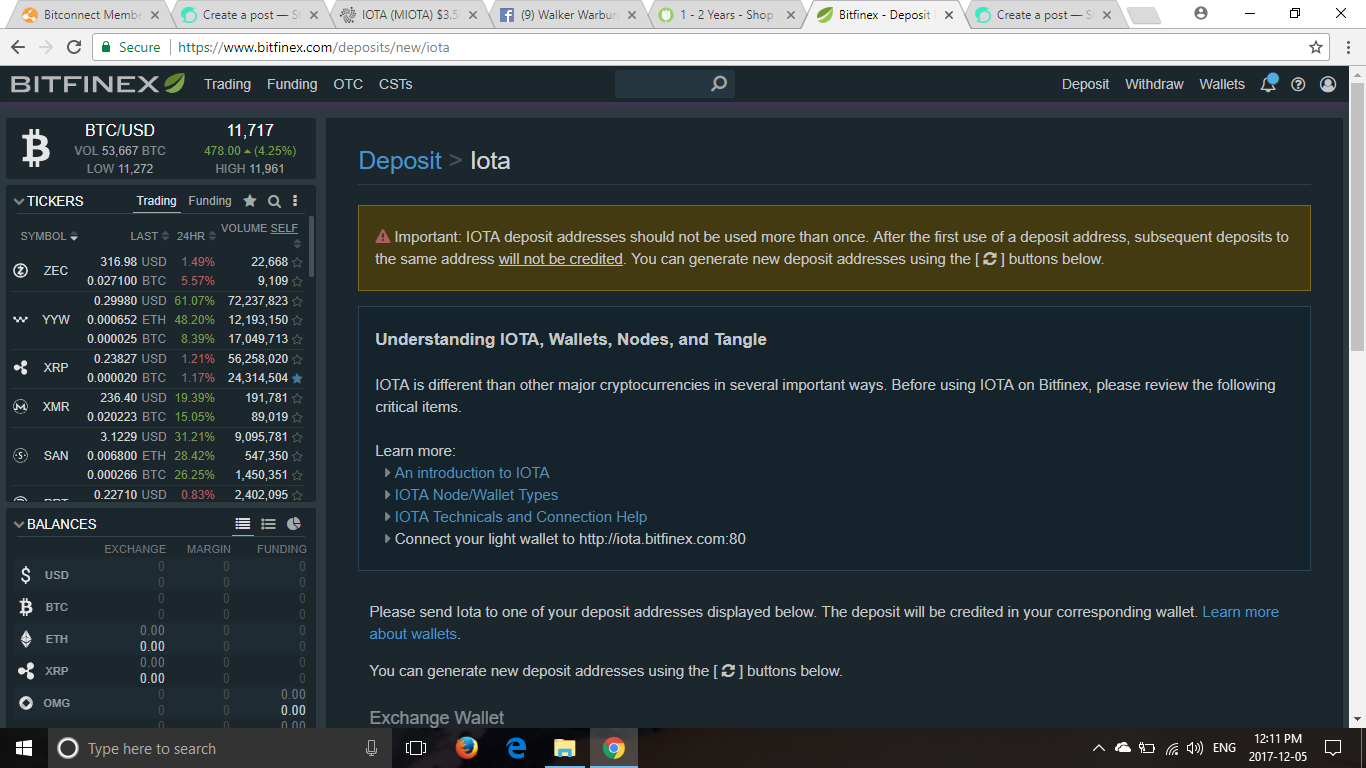This screenshot has height=768, width=1366.
Task: Collapse the TICKERS panel
Action: (19, 201)
